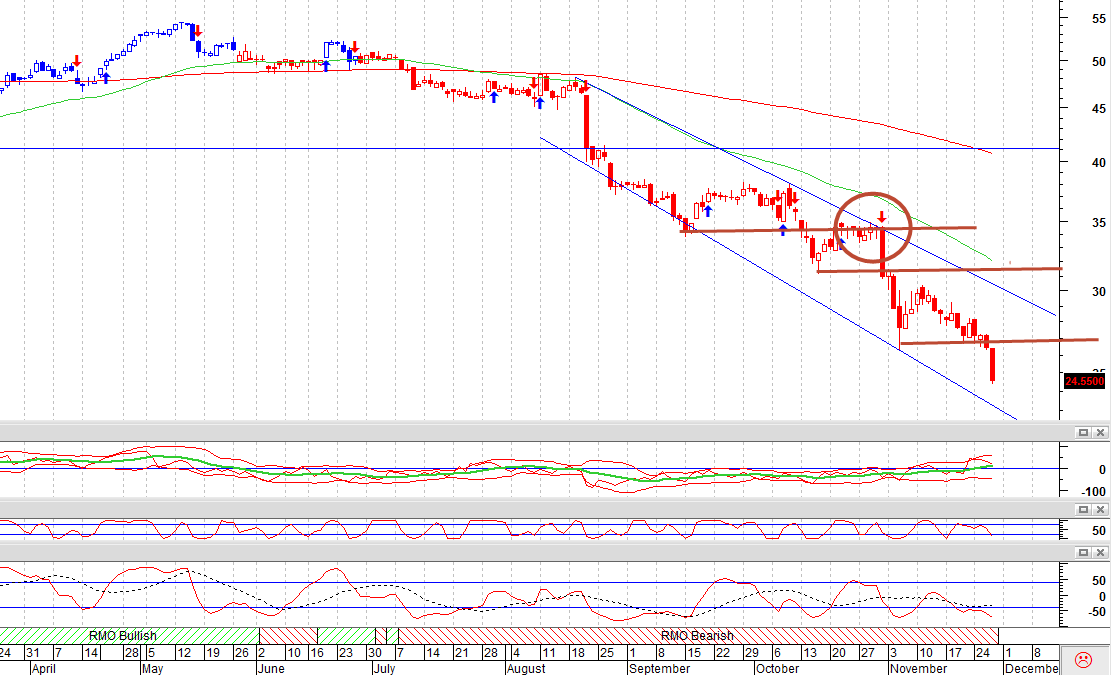This screenshot has height=675, width=1112.
Task: Click the RMO Bearish ribbon label
Action: click(x=697, y=635)
